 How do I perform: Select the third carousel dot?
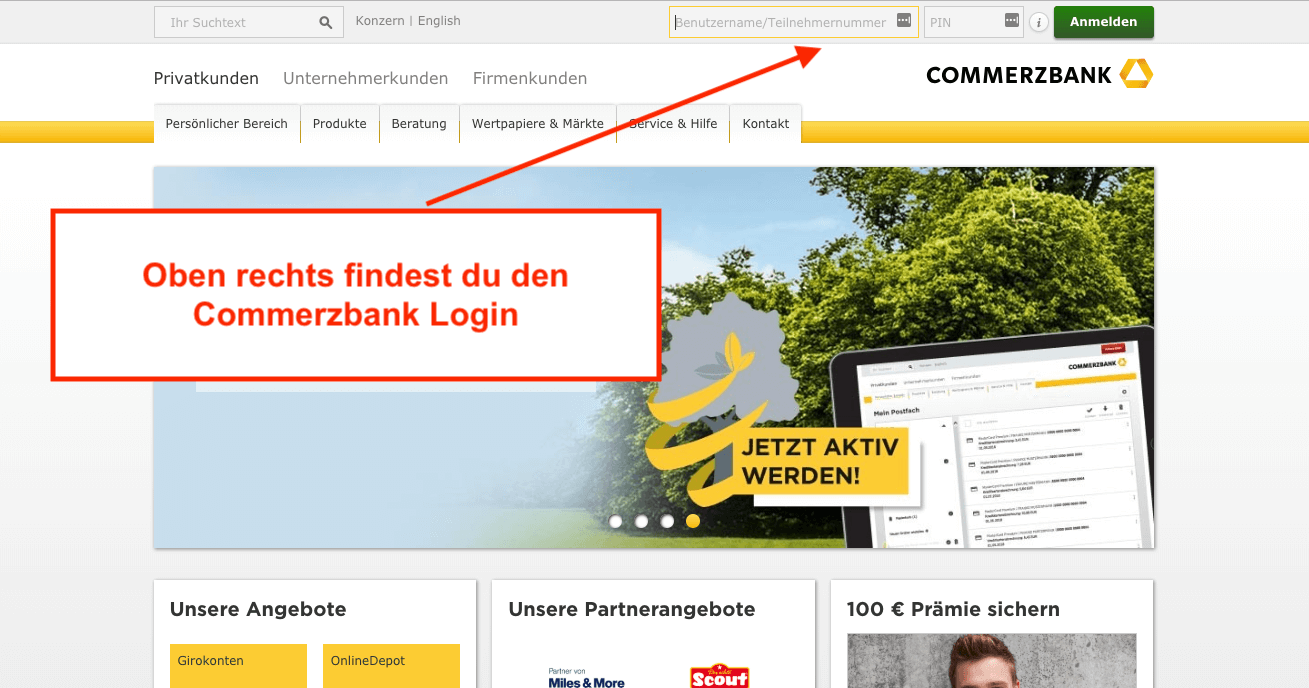point(667,521)
